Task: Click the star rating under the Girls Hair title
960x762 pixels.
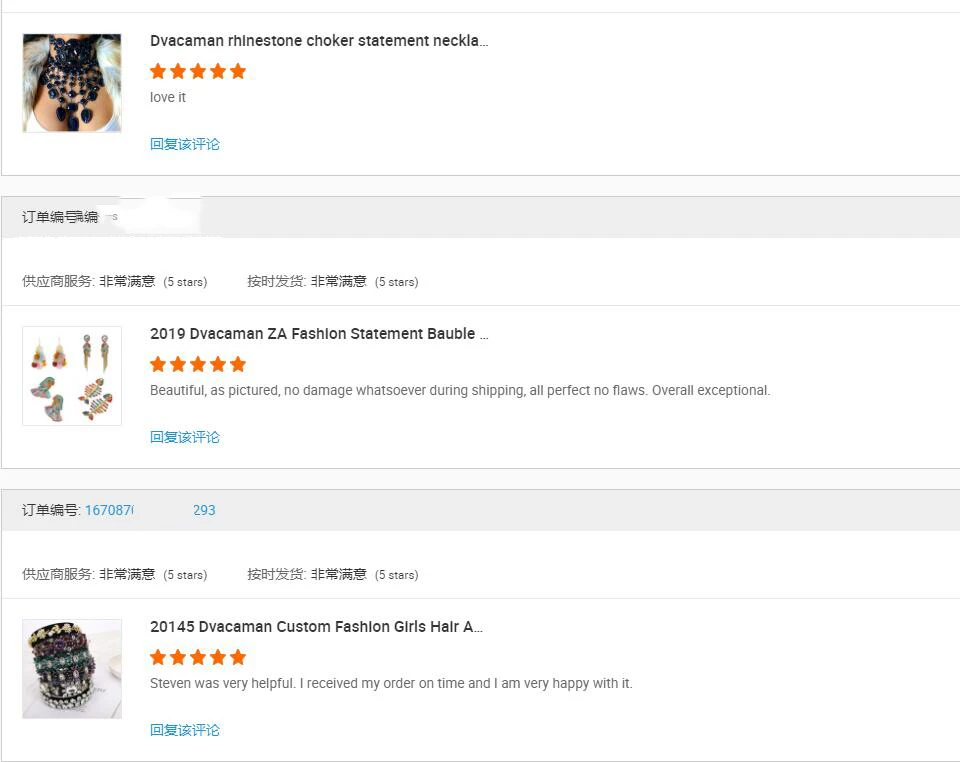Action: [x=198, y=657]
